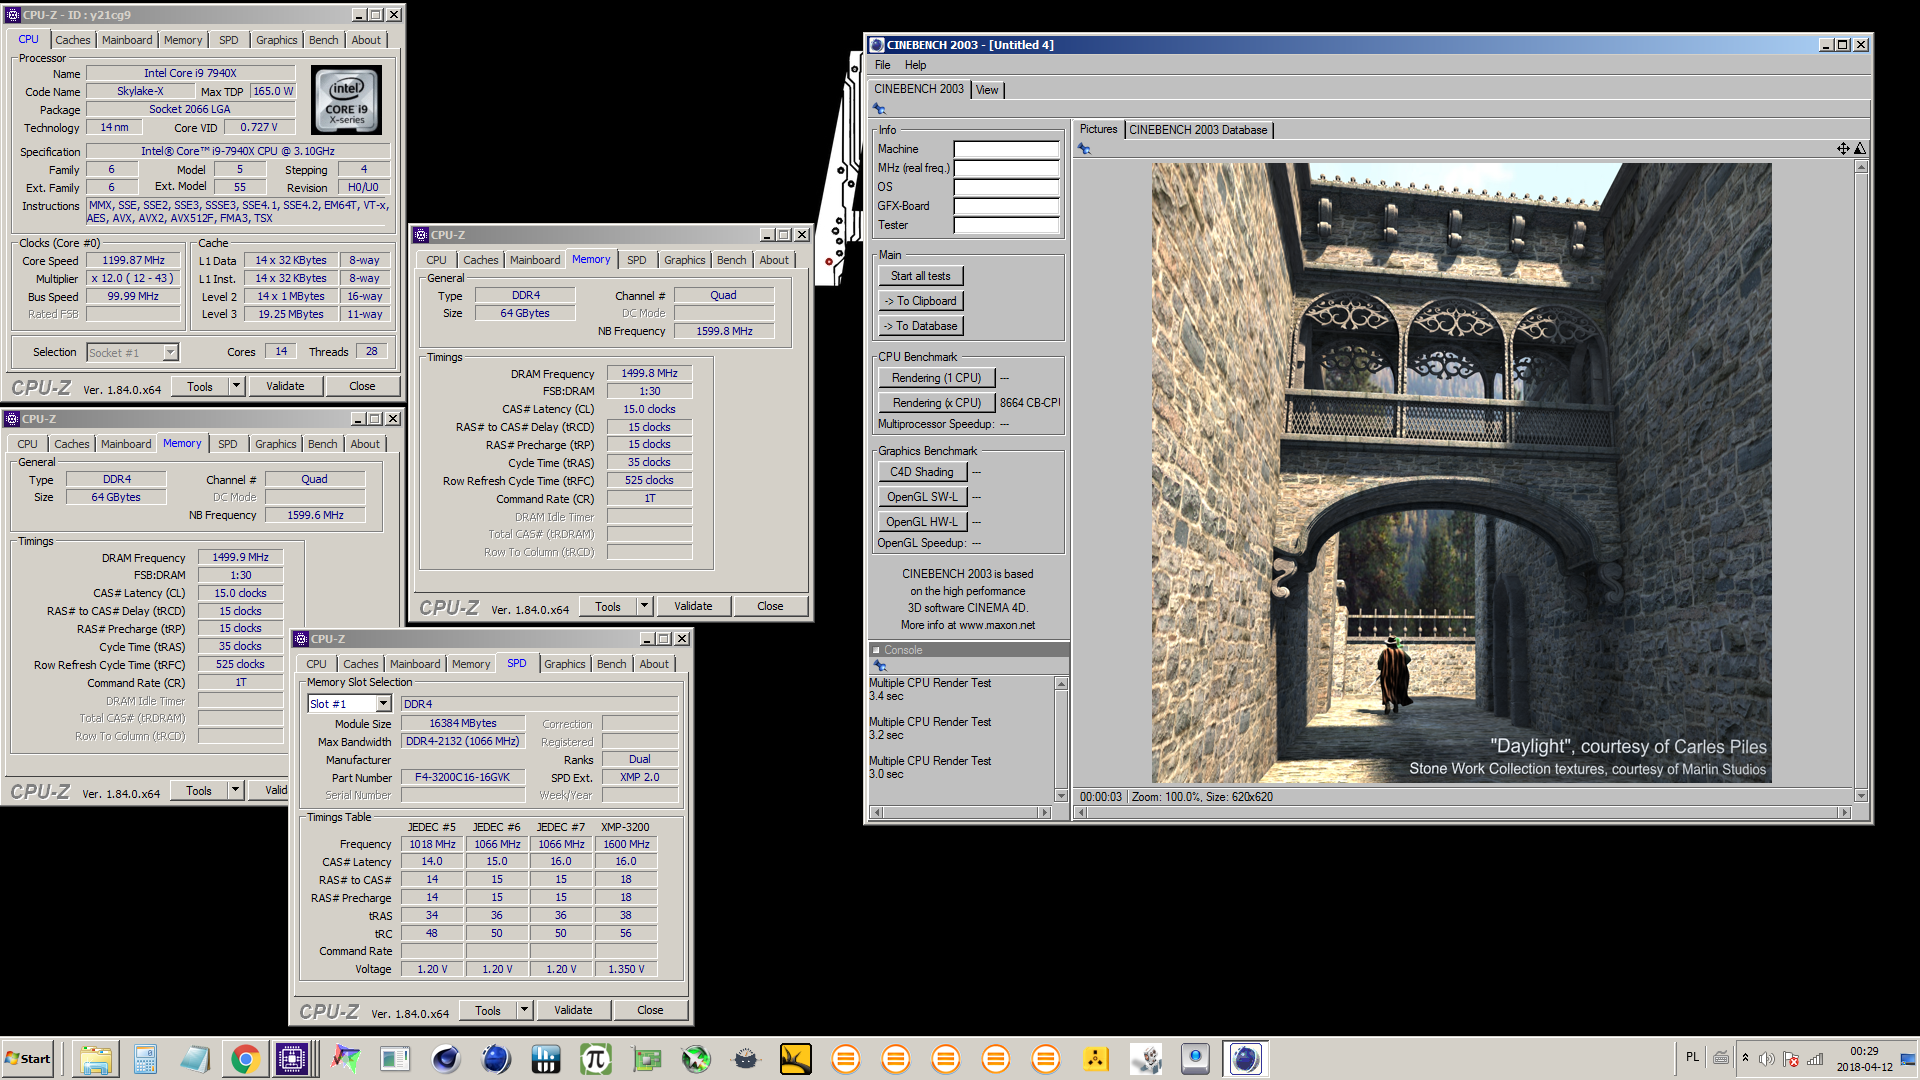Open the File menu in CINEBENCH
This screenshot has height=1080, width=1920.
pyautogui.click(x=882, y=65)
